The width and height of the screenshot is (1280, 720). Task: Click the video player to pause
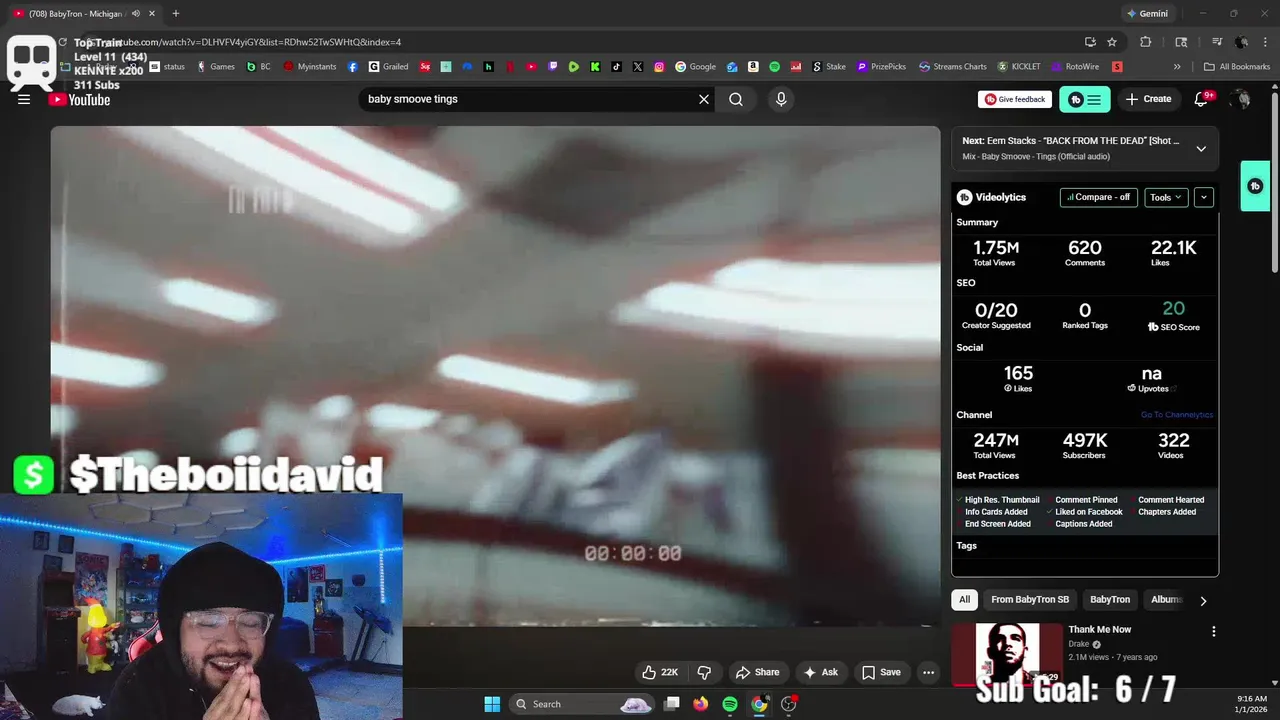495,376
